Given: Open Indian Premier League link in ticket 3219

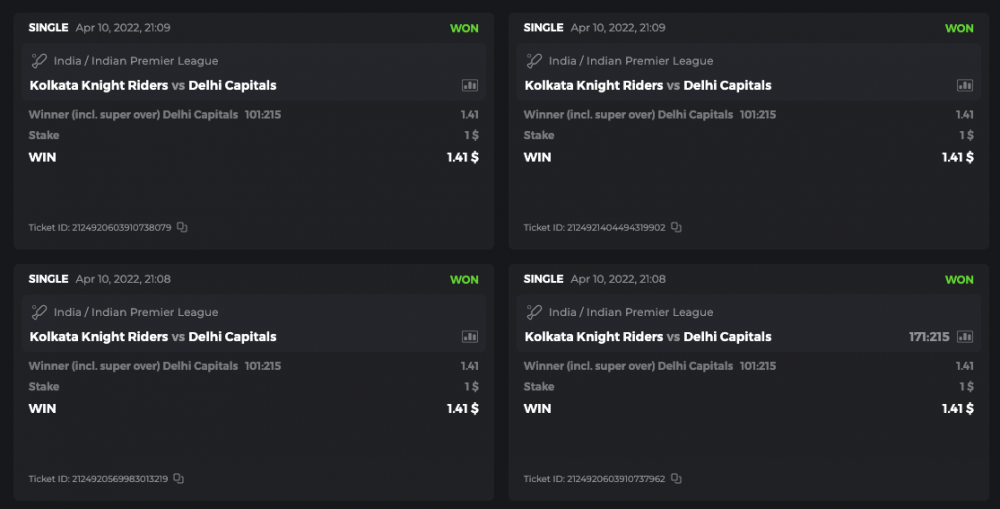Looking at the screenshot, I should [x=135, y=312].
